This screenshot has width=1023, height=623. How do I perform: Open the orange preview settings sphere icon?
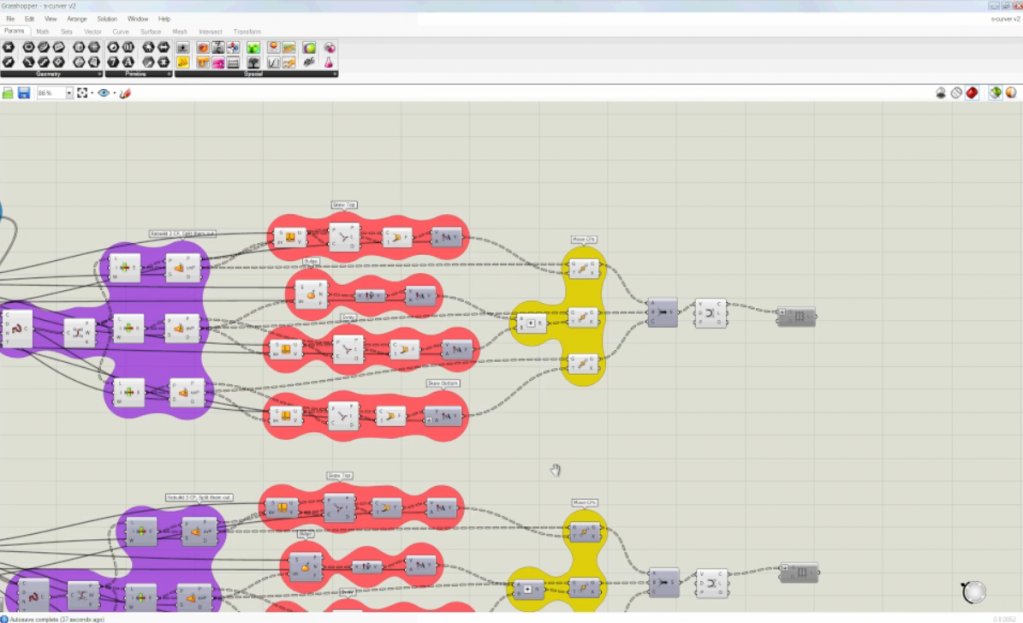click(x=1011, y=93)
